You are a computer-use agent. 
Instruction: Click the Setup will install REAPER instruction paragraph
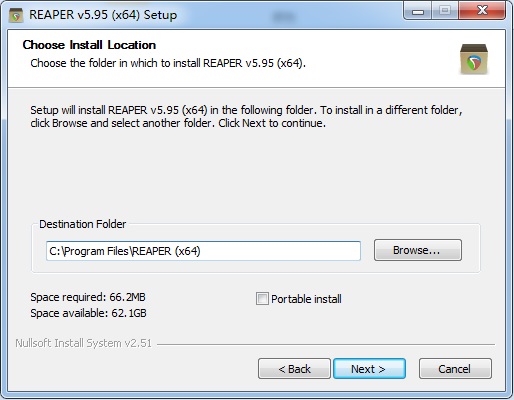click(x=246, y=116)
